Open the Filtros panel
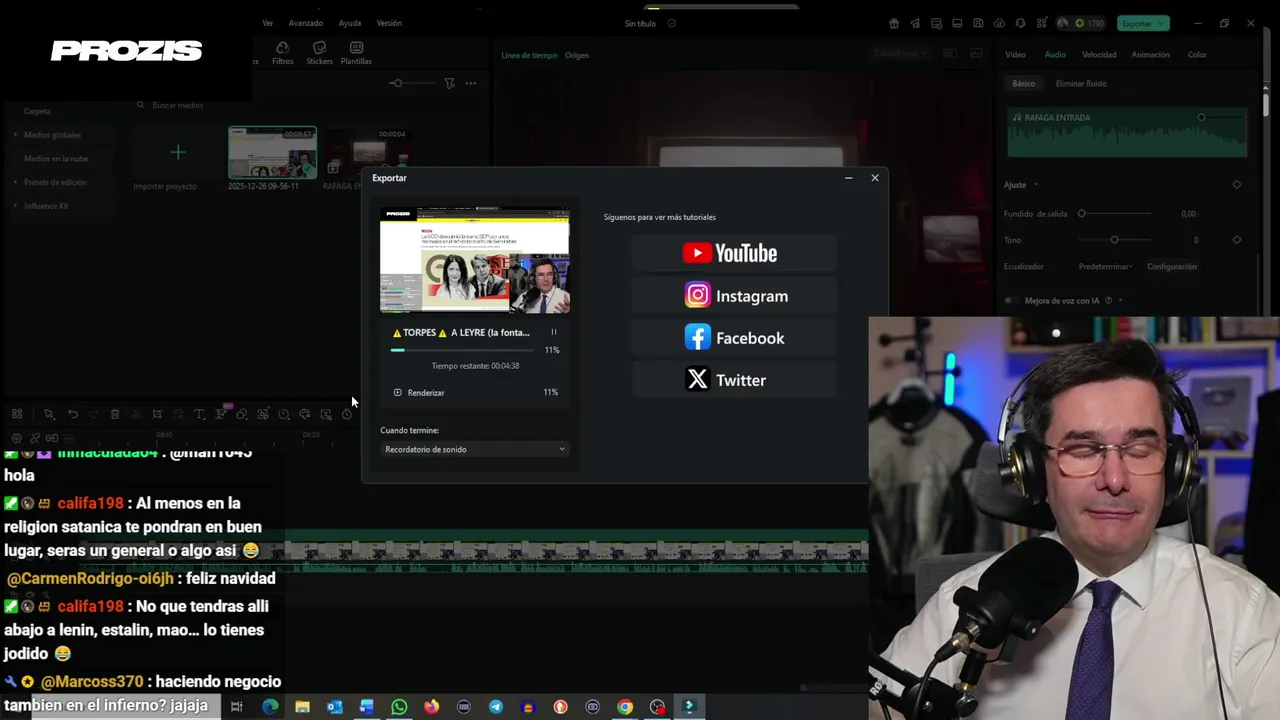Viewport: 1280px width, 720px height. (283, 53)
